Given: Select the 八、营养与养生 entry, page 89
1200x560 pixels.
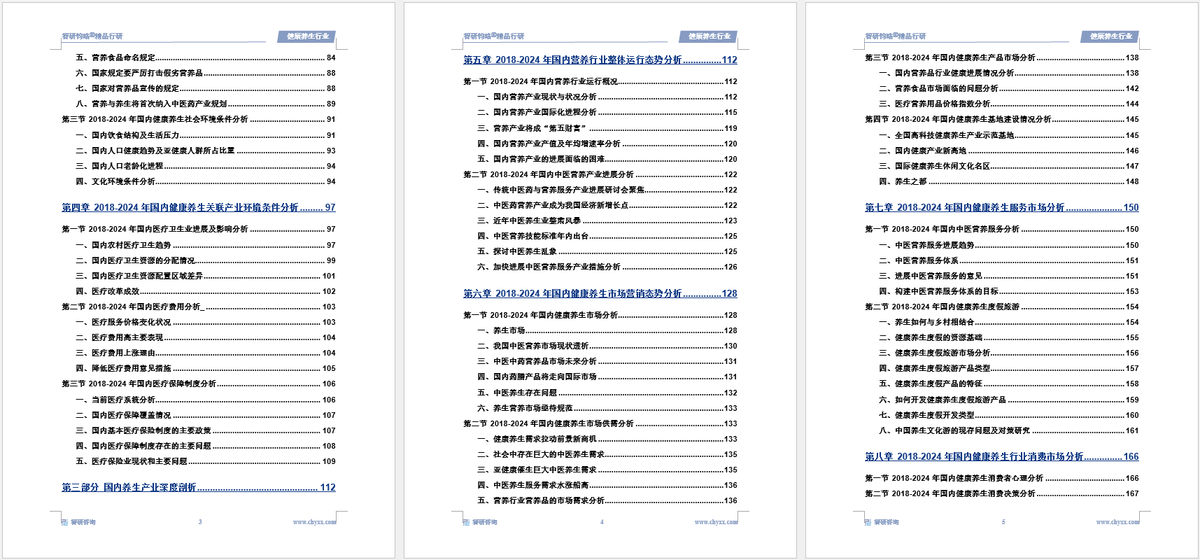Looking at the screenshot, I should click(x=205, y=104).
